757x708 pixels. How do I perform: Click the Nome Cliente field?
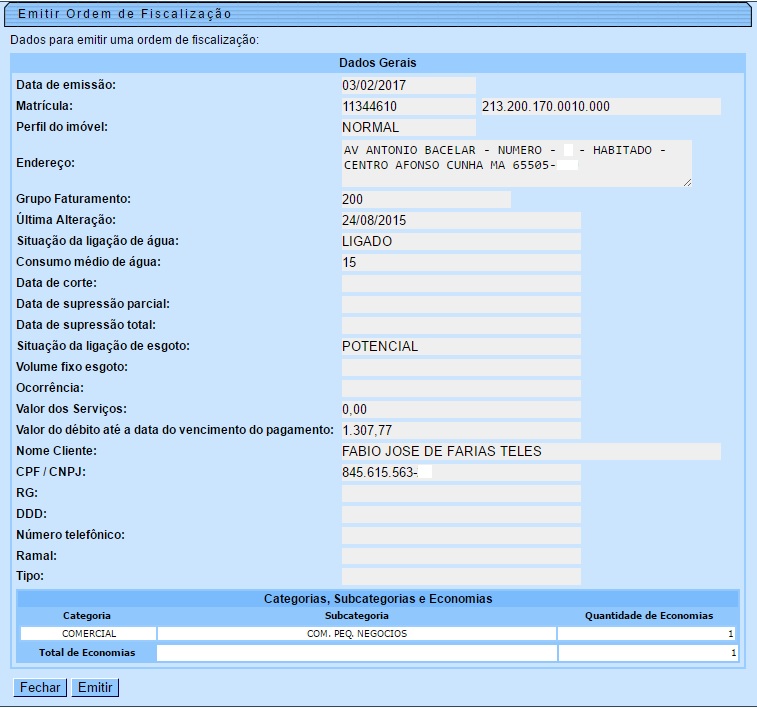(x=530, y=451)
